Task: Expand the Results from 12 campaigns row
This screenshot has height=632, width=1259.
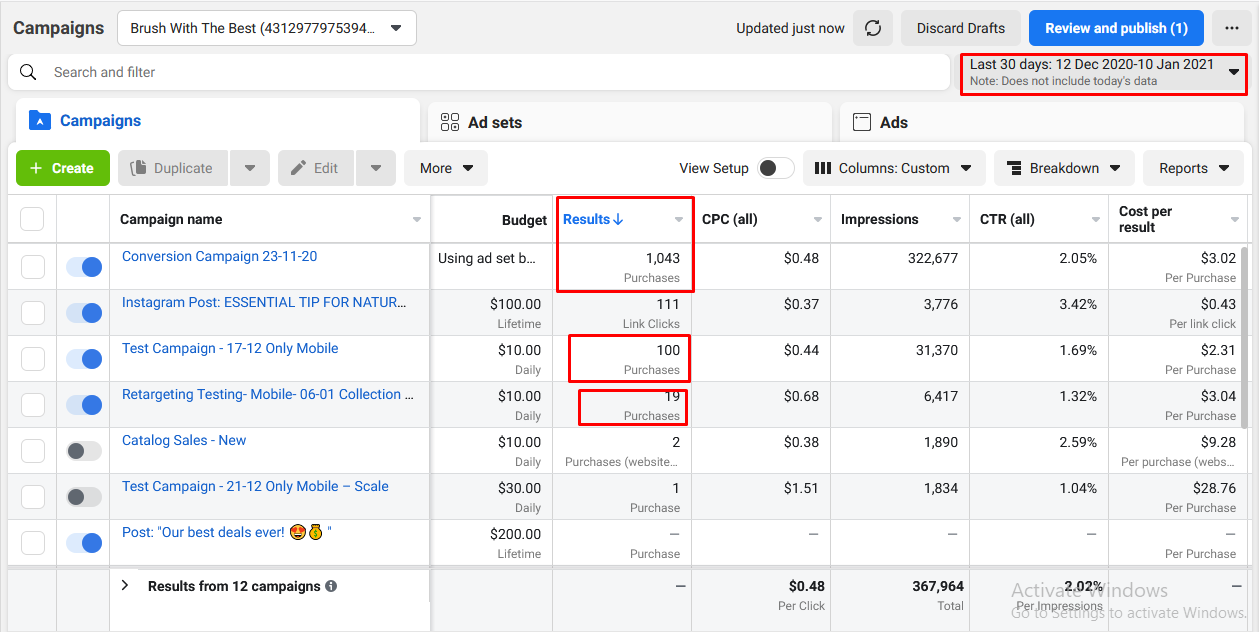Action: (125, 586)
